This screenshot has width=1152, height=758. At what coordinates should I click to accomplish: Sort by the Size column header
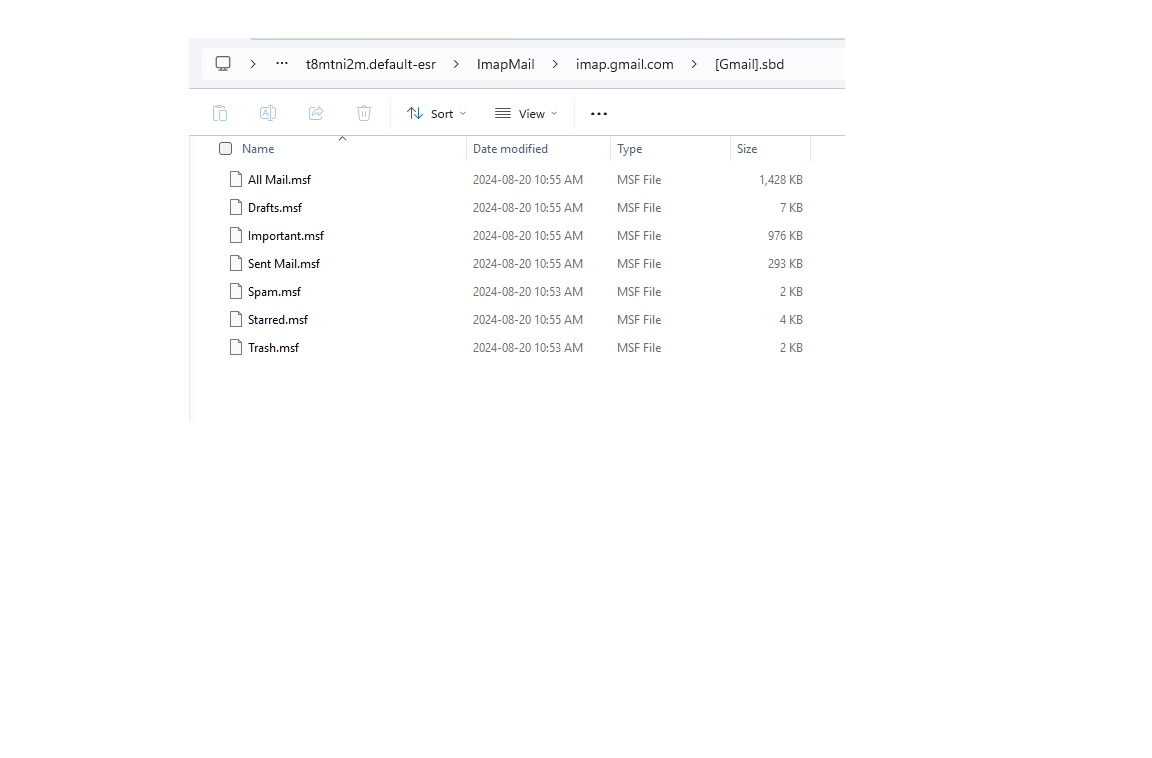[747, 148]
